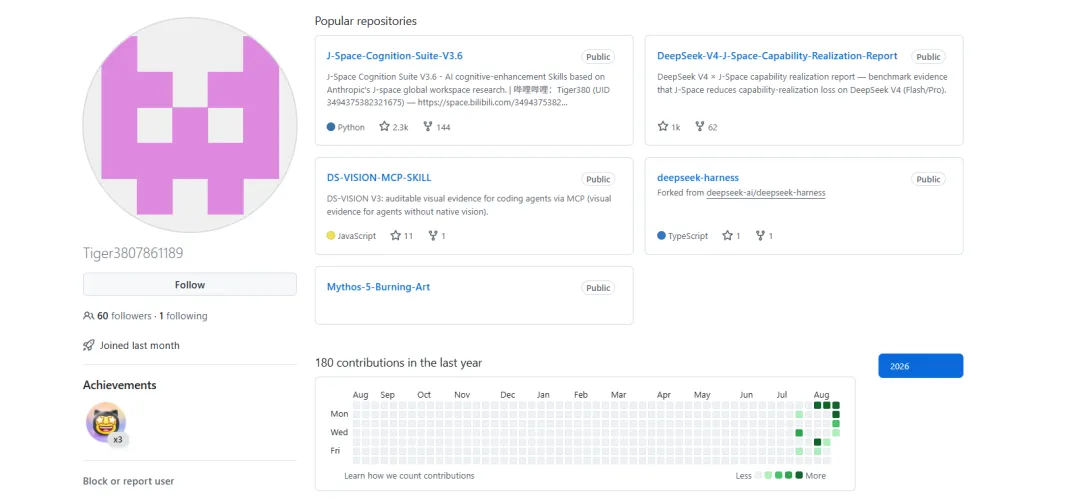Click the star icon showing 11 stars
The width and height of the screenshot is (1080, 503).
395,236
